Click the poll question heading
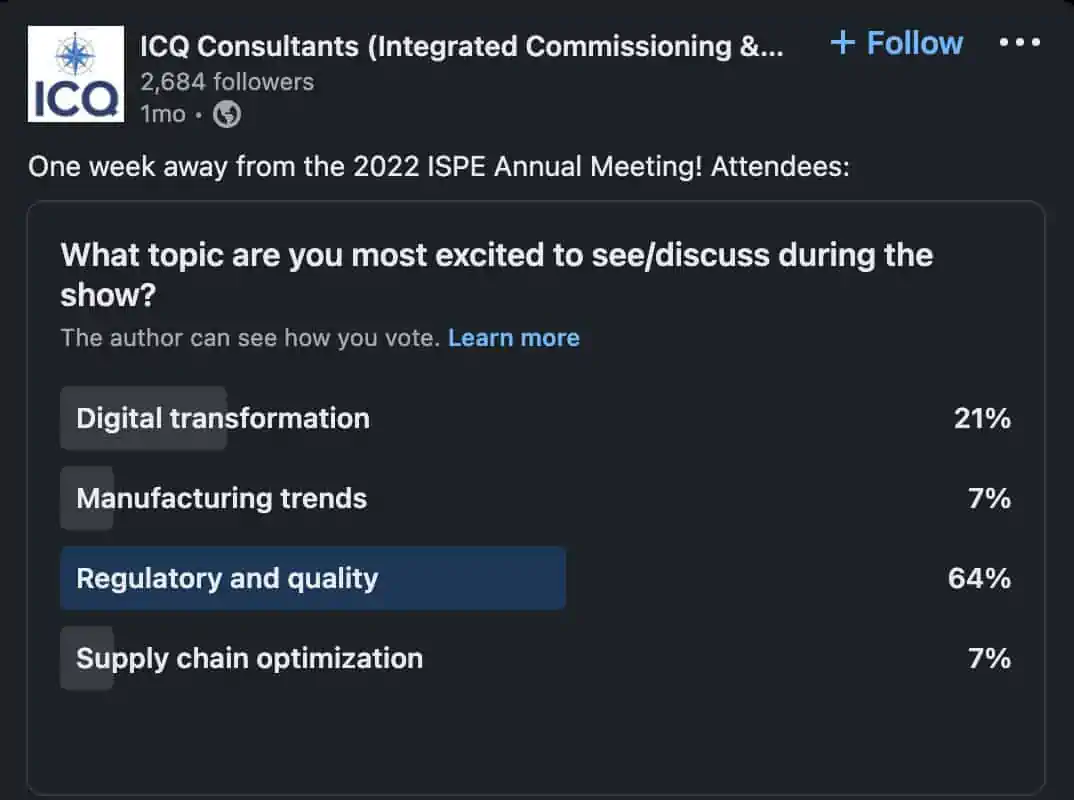 tap(497, 275)
